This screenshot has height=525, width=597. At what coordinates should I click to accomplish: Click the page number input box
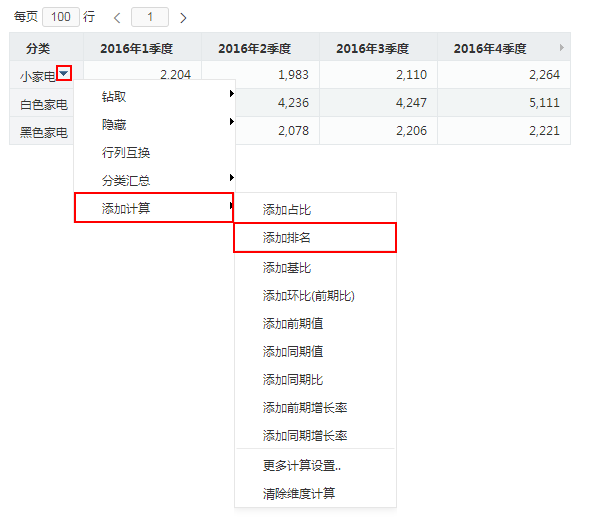click(x=150, y=17)
